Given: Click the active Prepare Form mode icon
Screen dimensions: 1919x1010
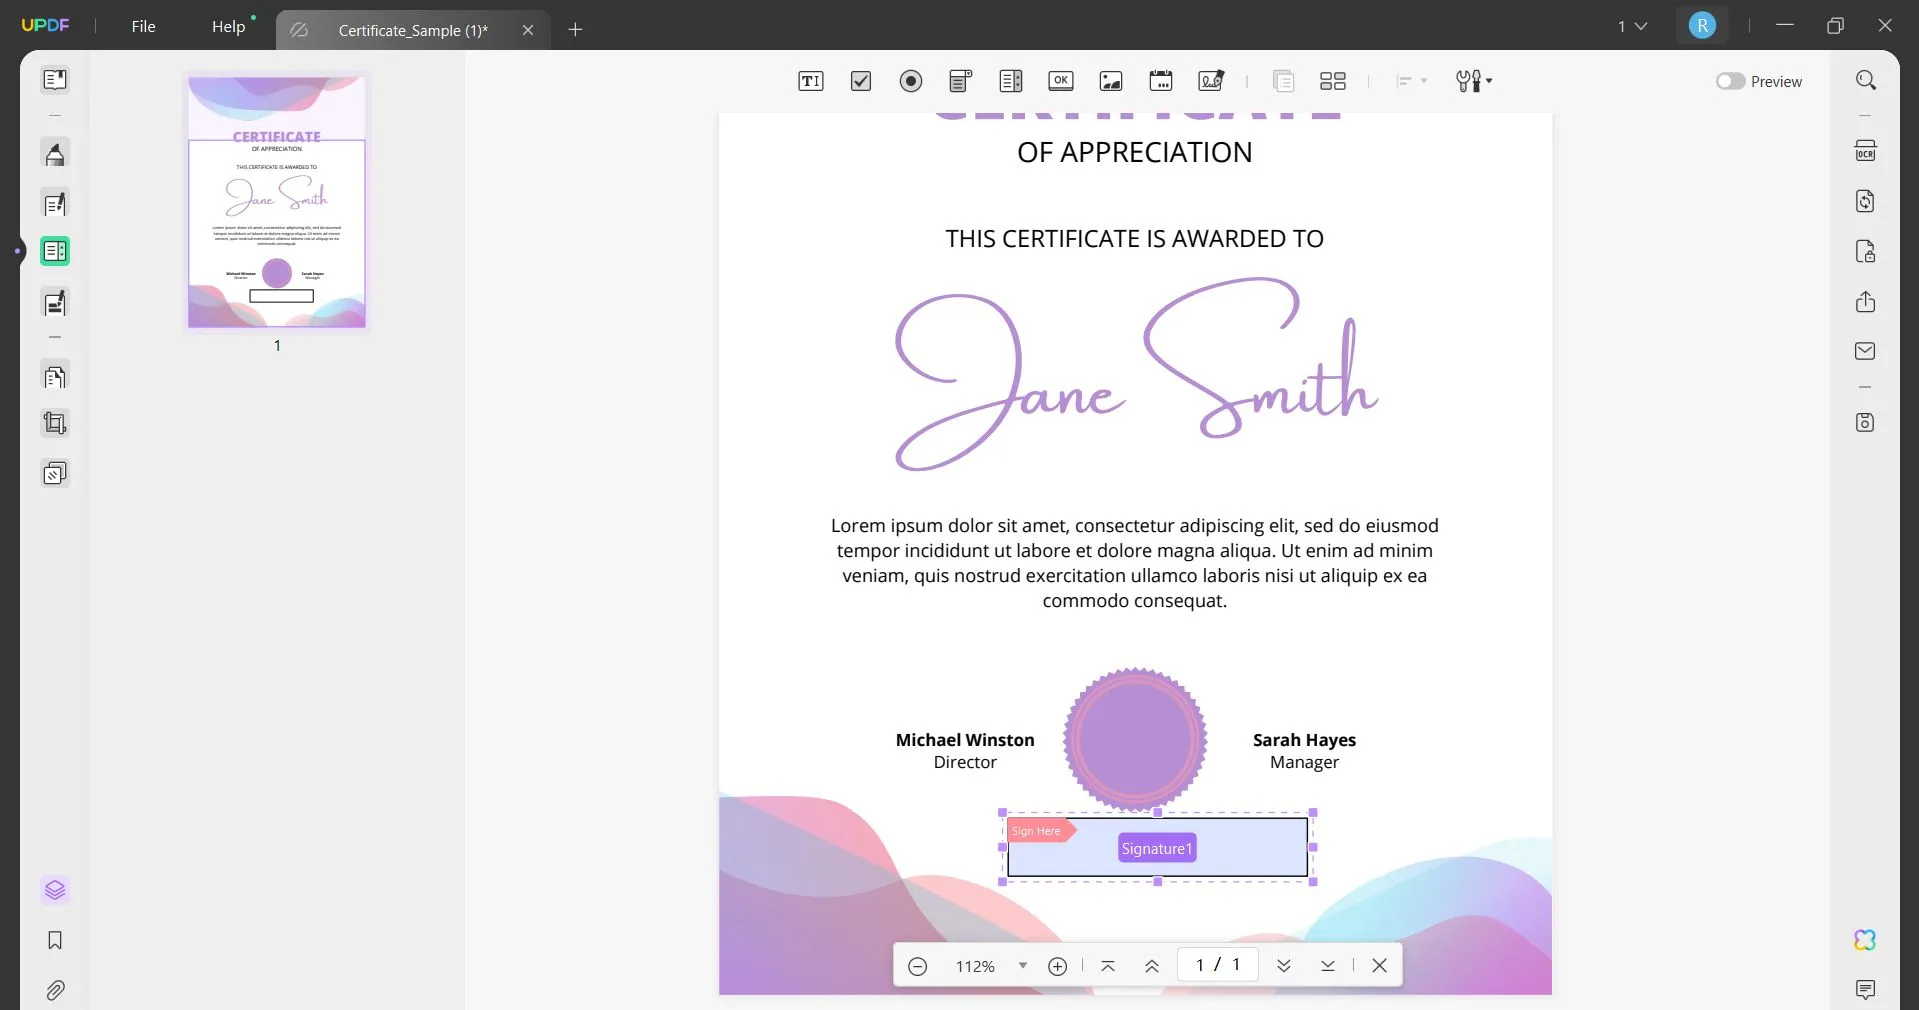Looking at the screenshot, I should coord(55,251).
